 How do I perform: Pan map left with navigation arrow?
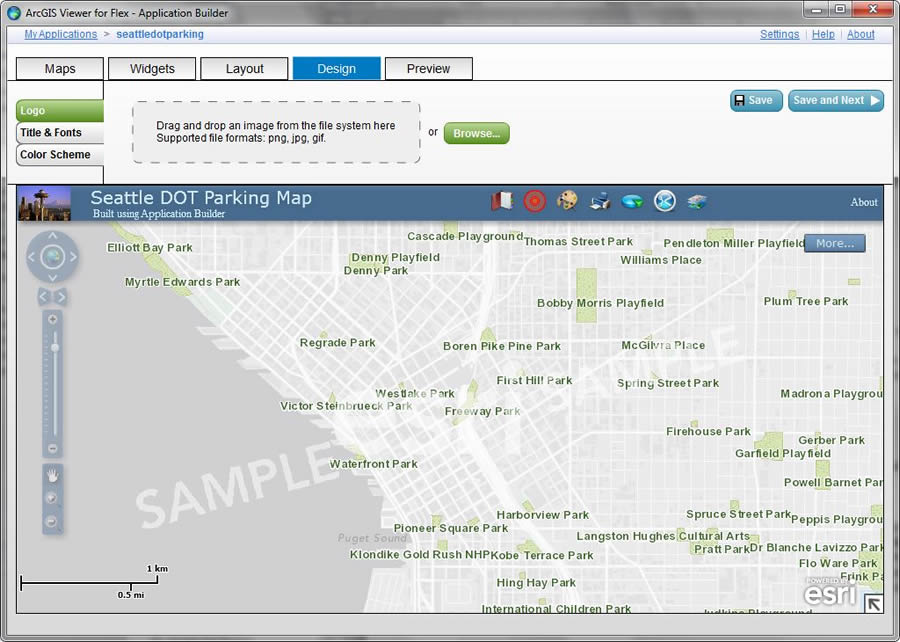[32, 257]
